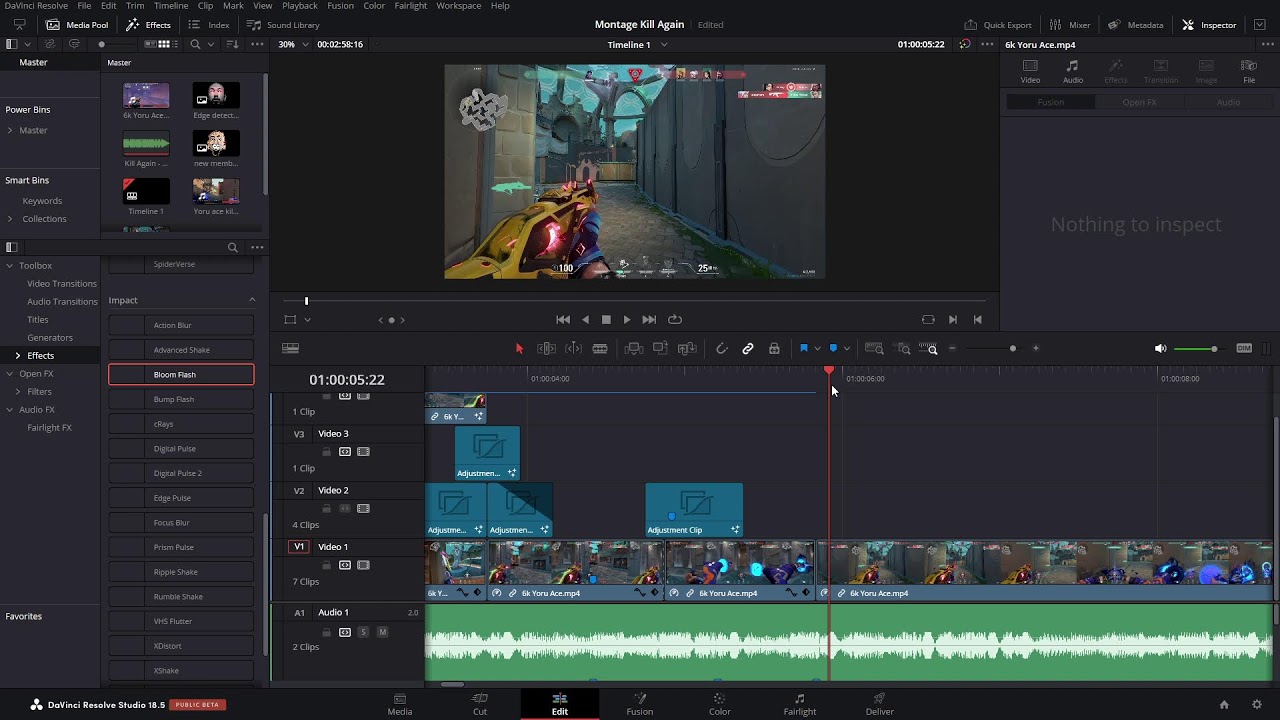Toggle Position Lock padlock in toolbar
Viewport: 1280px width, 720px height.
coord(774,348)
